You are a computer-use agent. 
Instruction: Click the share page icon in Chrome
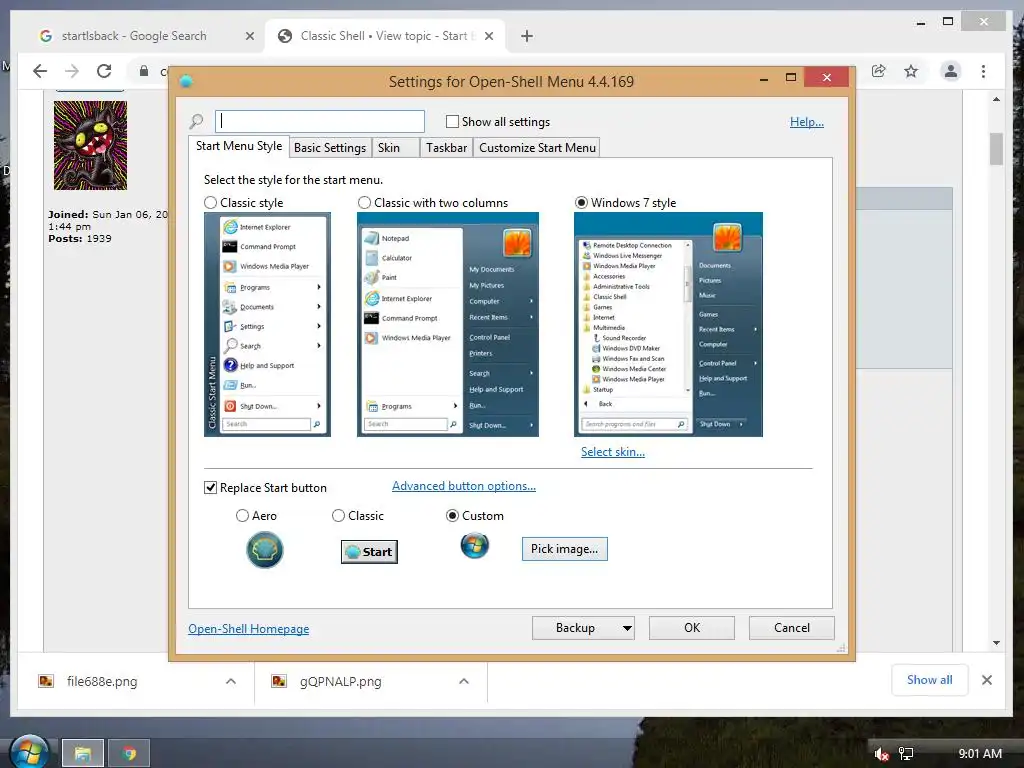878,71
